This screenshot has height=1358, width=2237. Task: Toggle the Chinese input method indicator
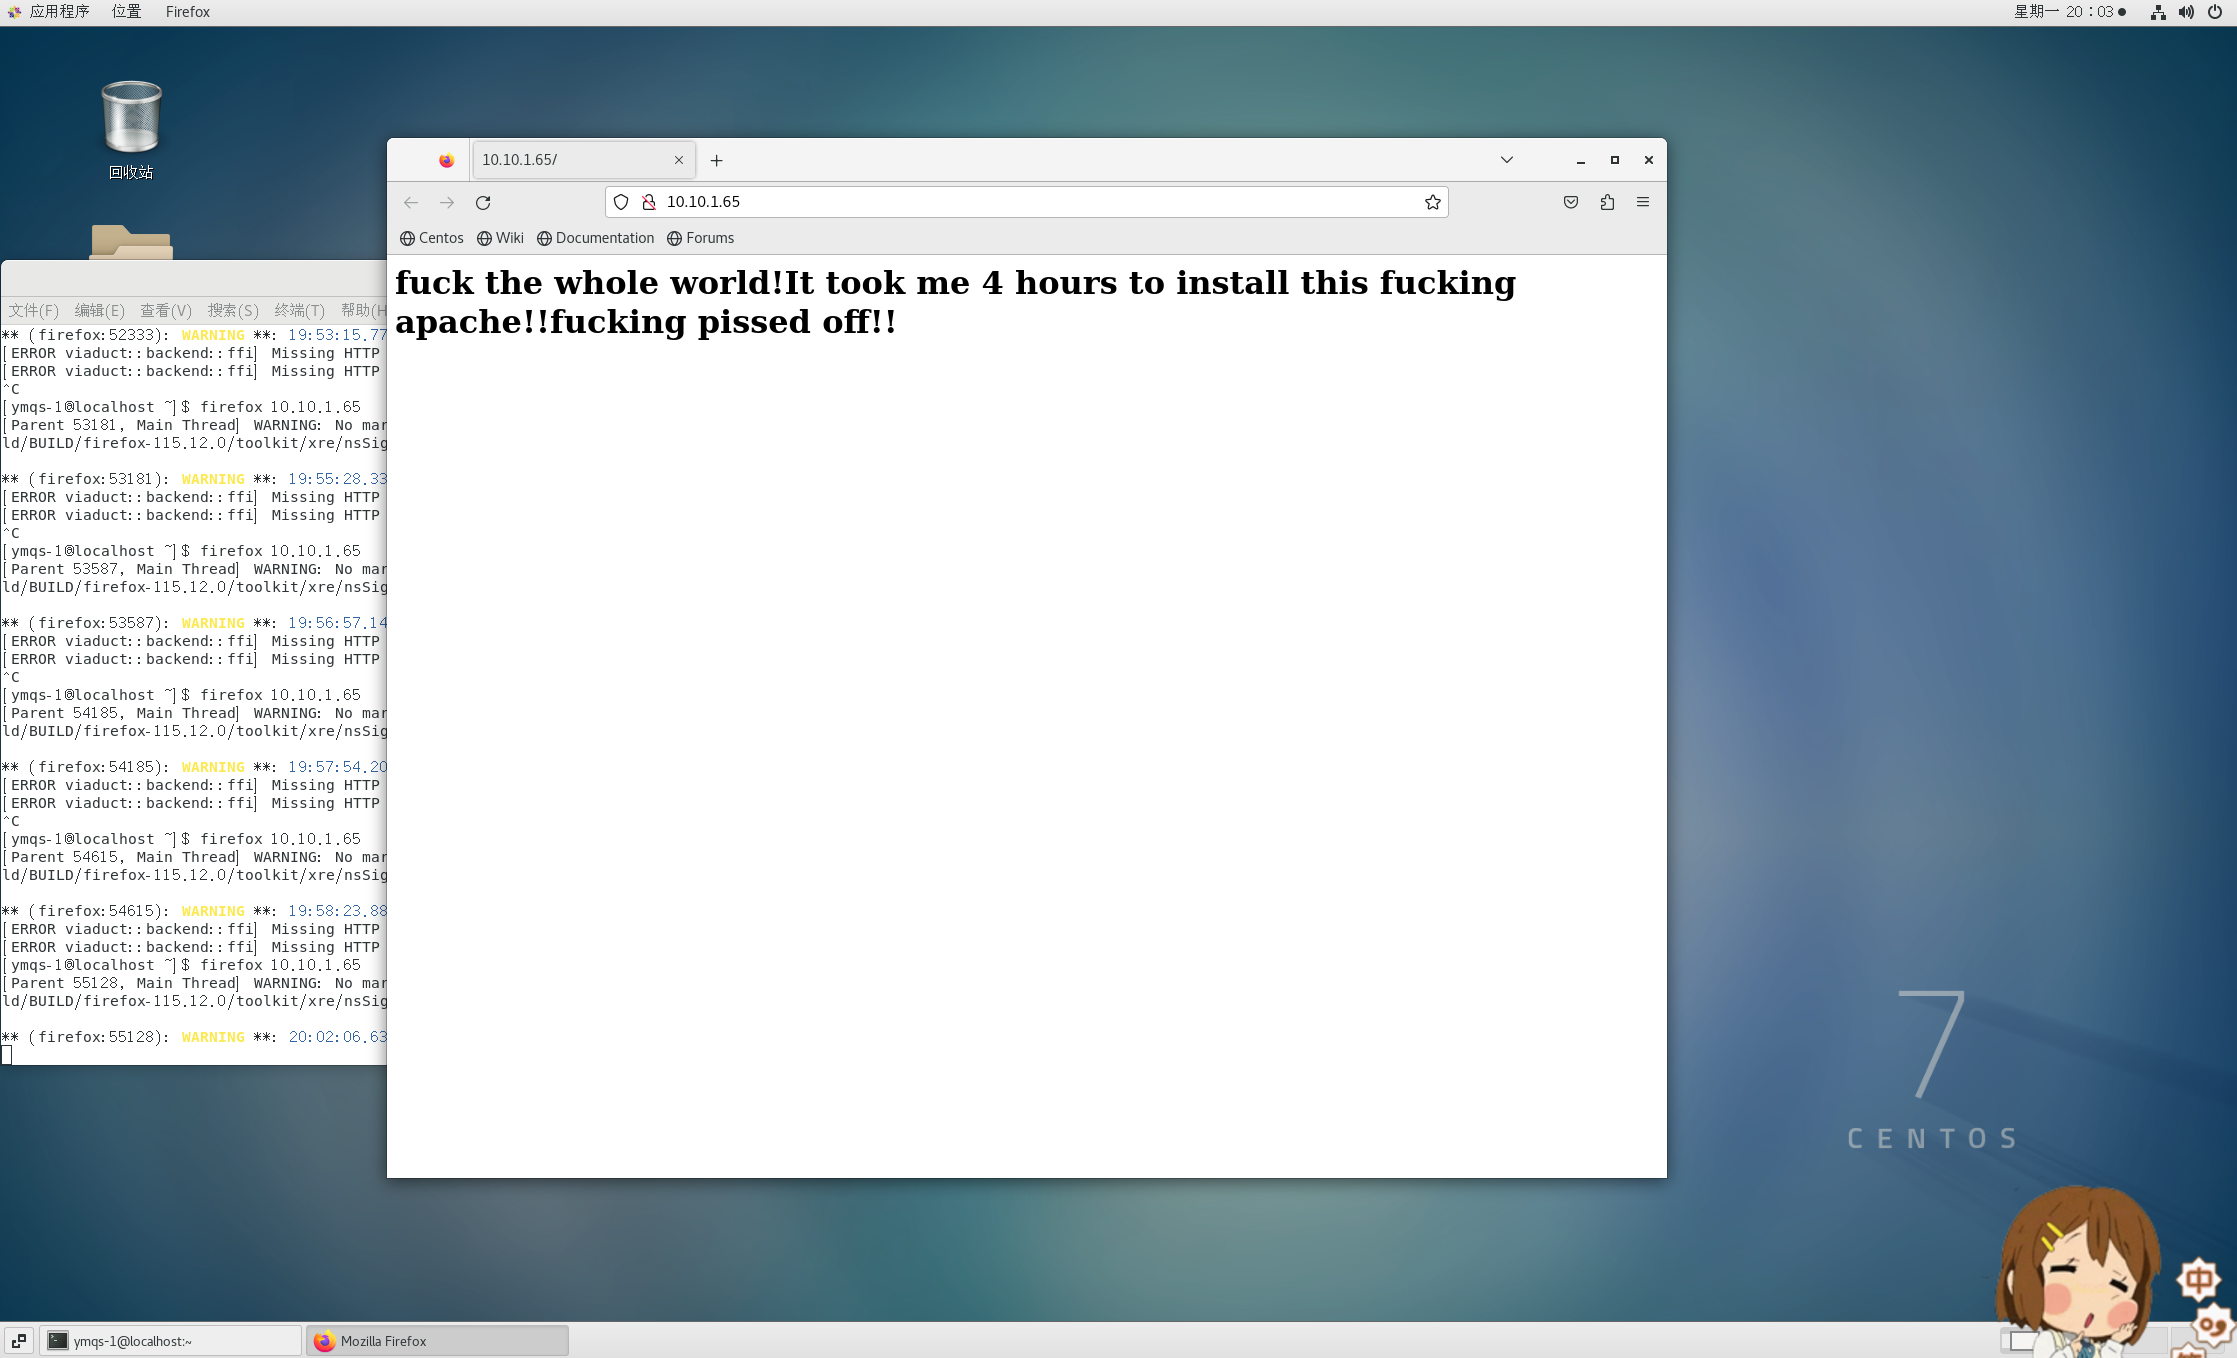(2198, 1279)
